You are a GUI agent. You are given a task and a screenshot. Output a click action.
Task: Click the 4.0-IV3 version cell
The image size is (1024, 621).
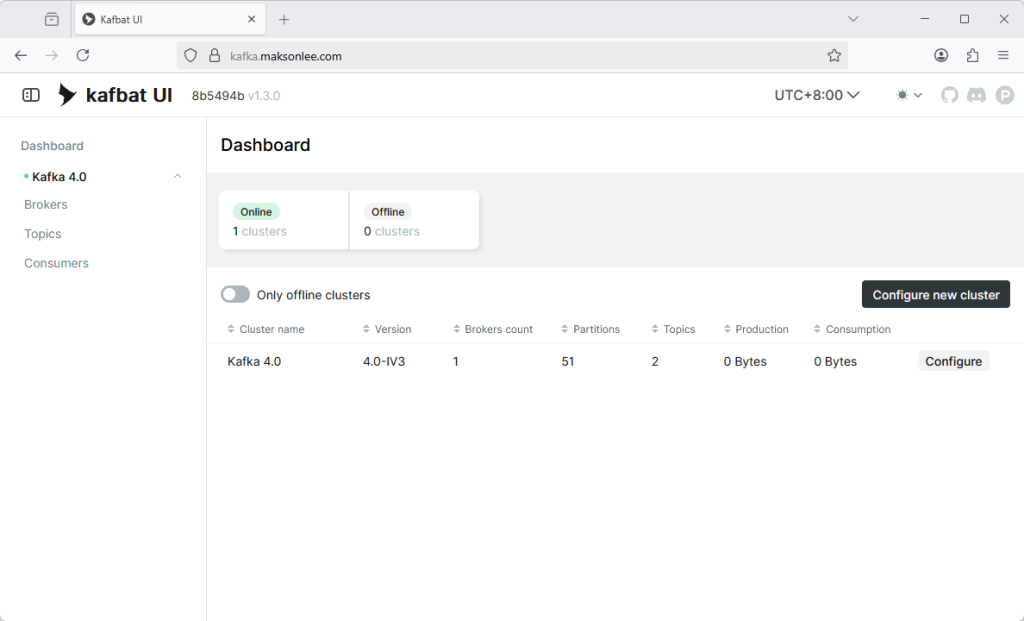pos(384,361)
